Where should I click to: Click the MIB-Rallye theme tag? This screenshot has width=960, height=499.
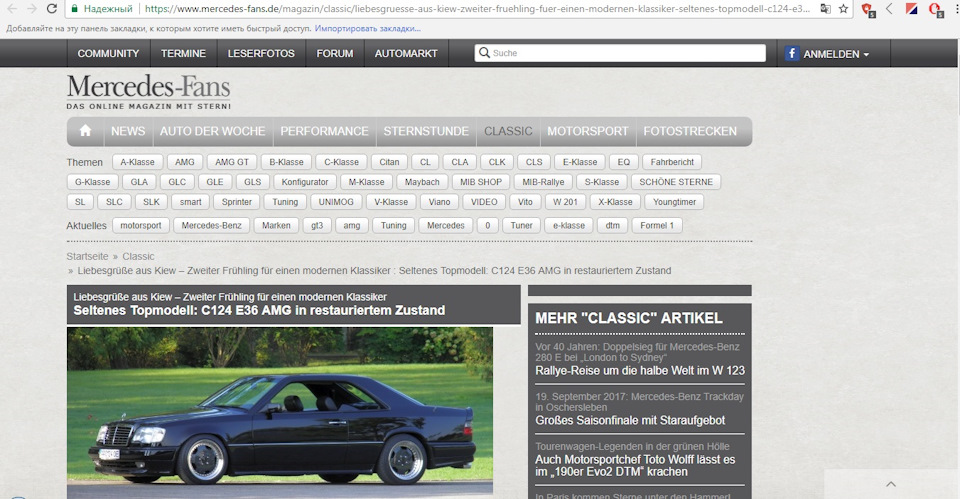[x=543, y=182]
